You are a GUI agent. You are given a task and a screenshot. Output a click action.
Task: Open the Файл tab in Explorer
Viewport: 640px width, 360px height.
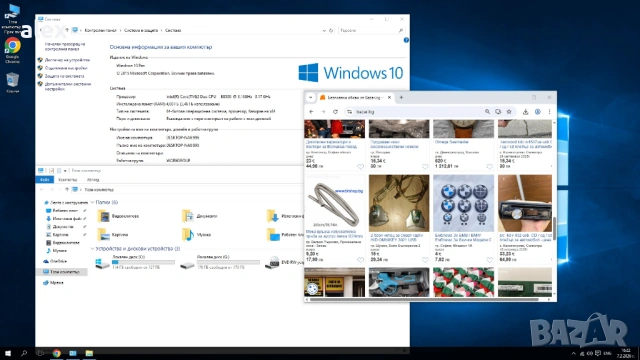44,180
